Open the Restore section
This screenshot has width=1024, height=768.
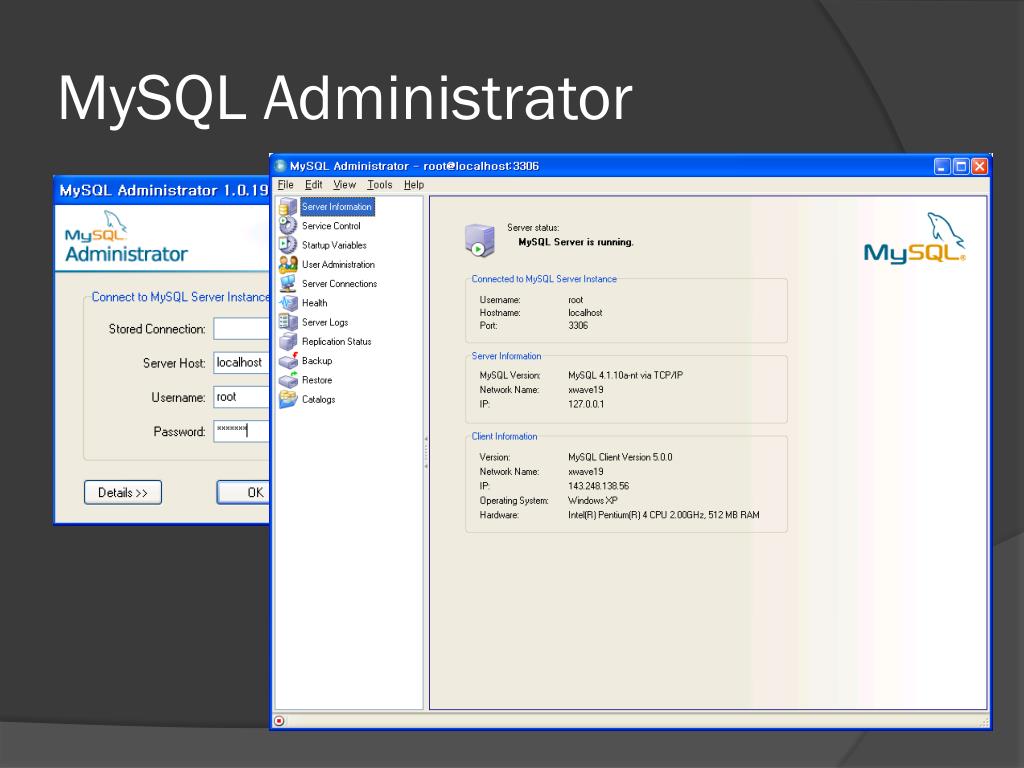(x=317, y=380)
